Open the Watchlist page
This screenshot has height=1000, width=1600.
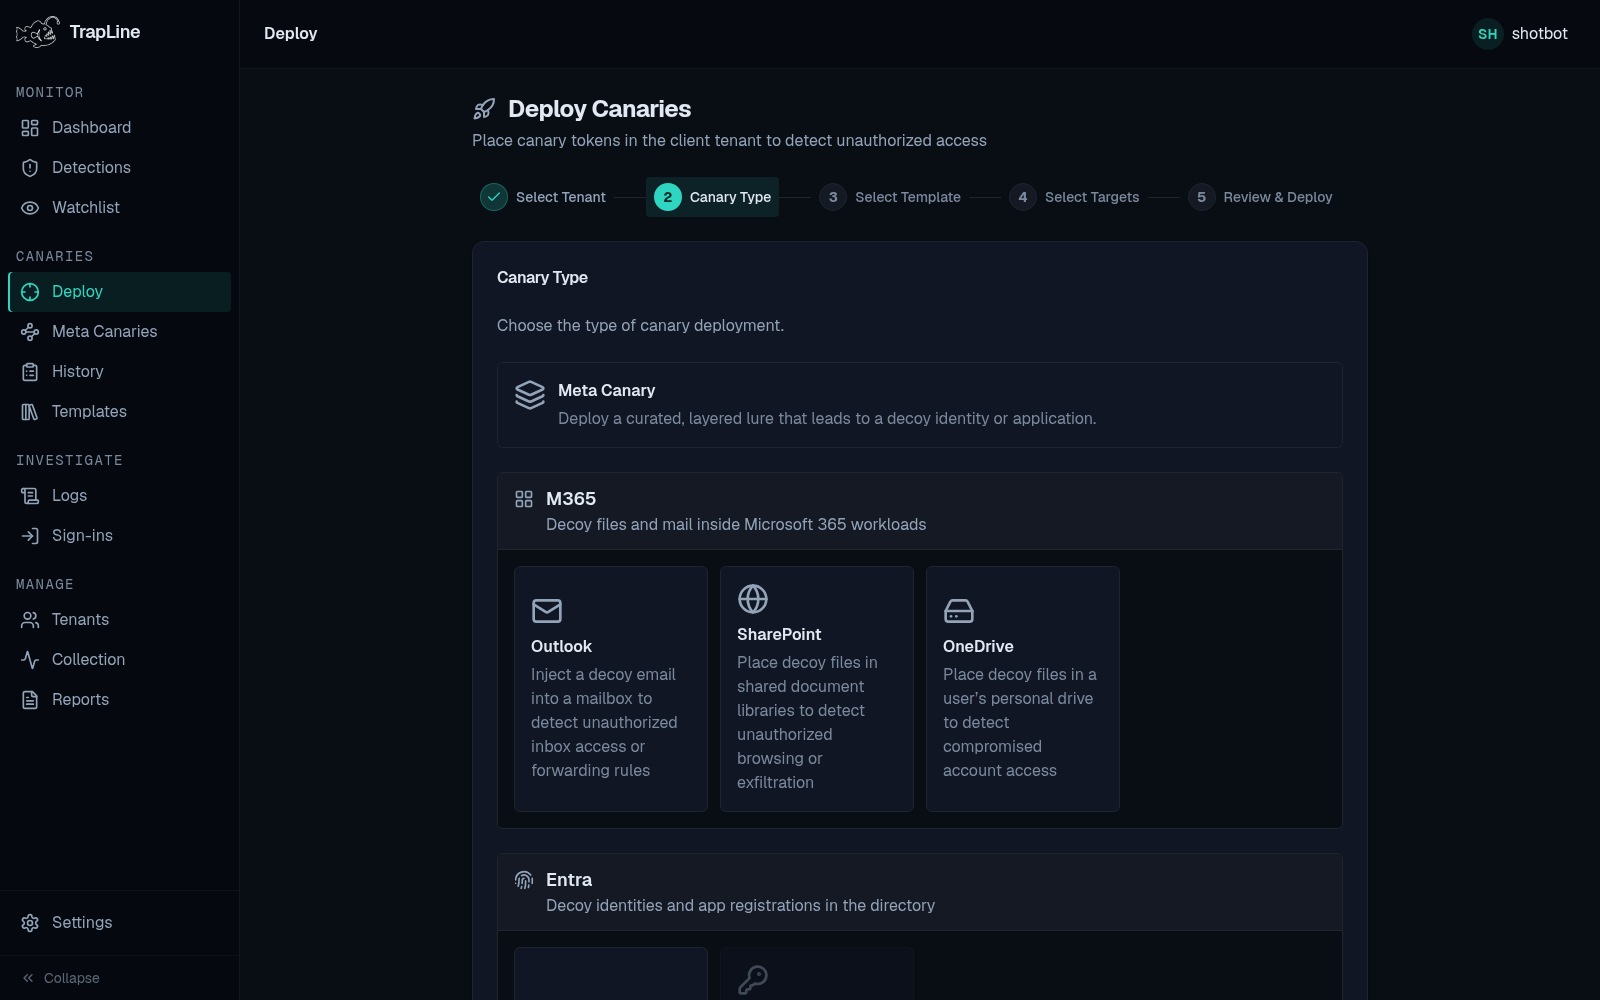coord(120,208)
